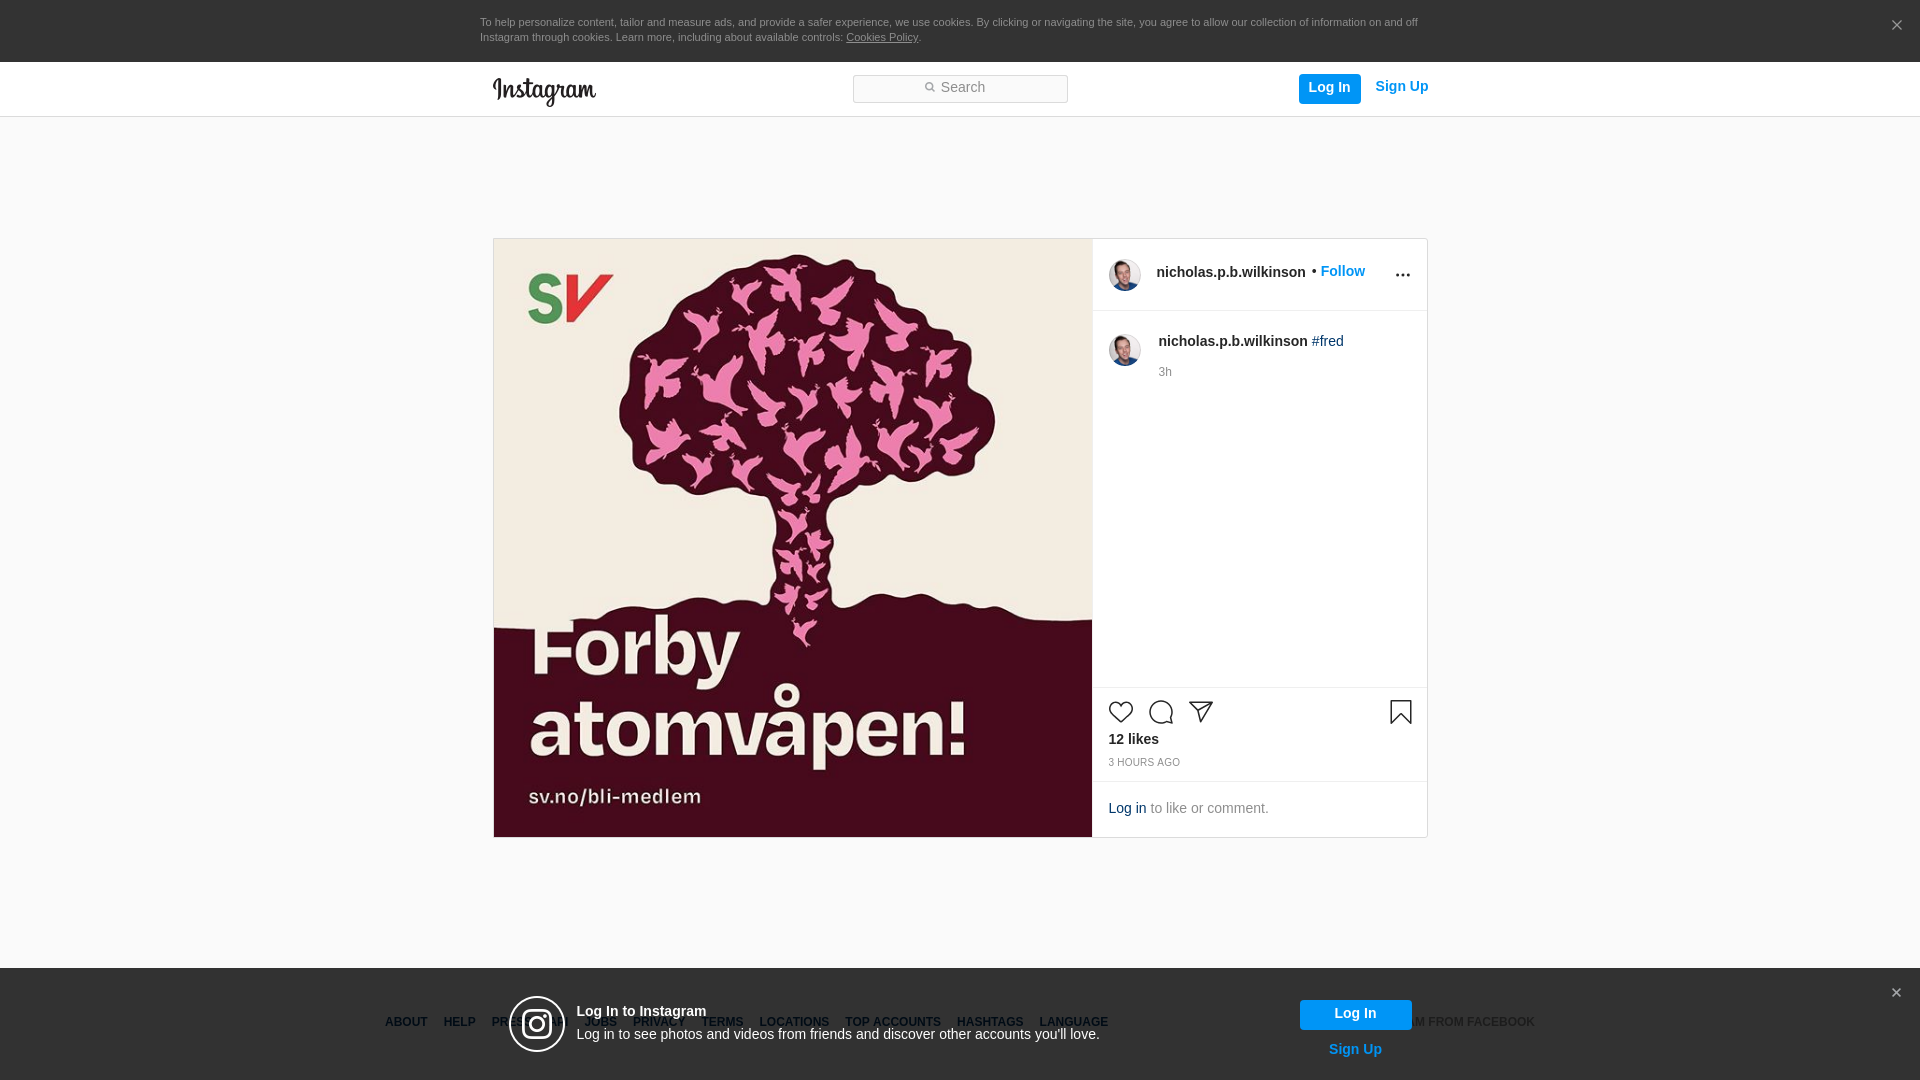Screen dimensions: 1920x1080
Task: Save post with bookmark icon
Action: tap(1400, 712)
